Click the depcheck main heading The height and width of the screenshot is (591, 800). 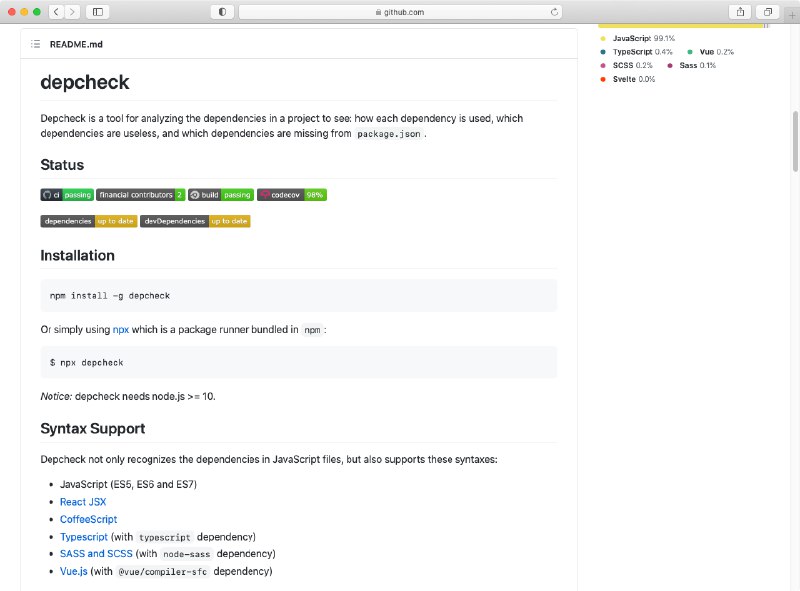(x=85, y=82)
